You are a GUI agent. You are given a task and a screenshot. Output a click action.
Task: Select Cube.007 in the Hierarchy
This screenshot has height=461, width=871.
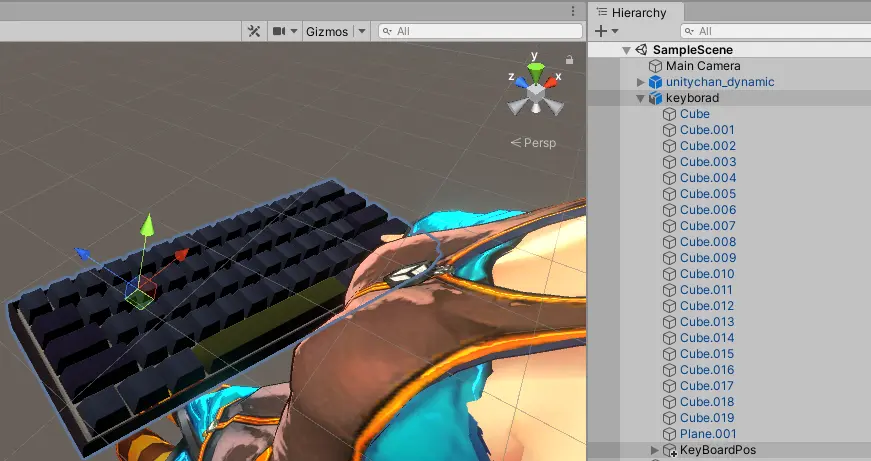708,226
